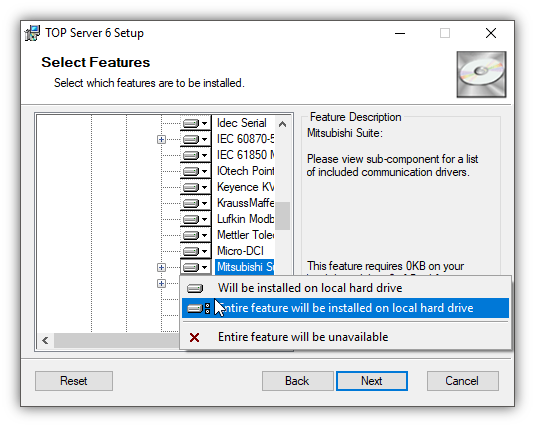Open install options dropdown for Mitsubishi Suite
535x427 pixels.
tap(196, 267)
